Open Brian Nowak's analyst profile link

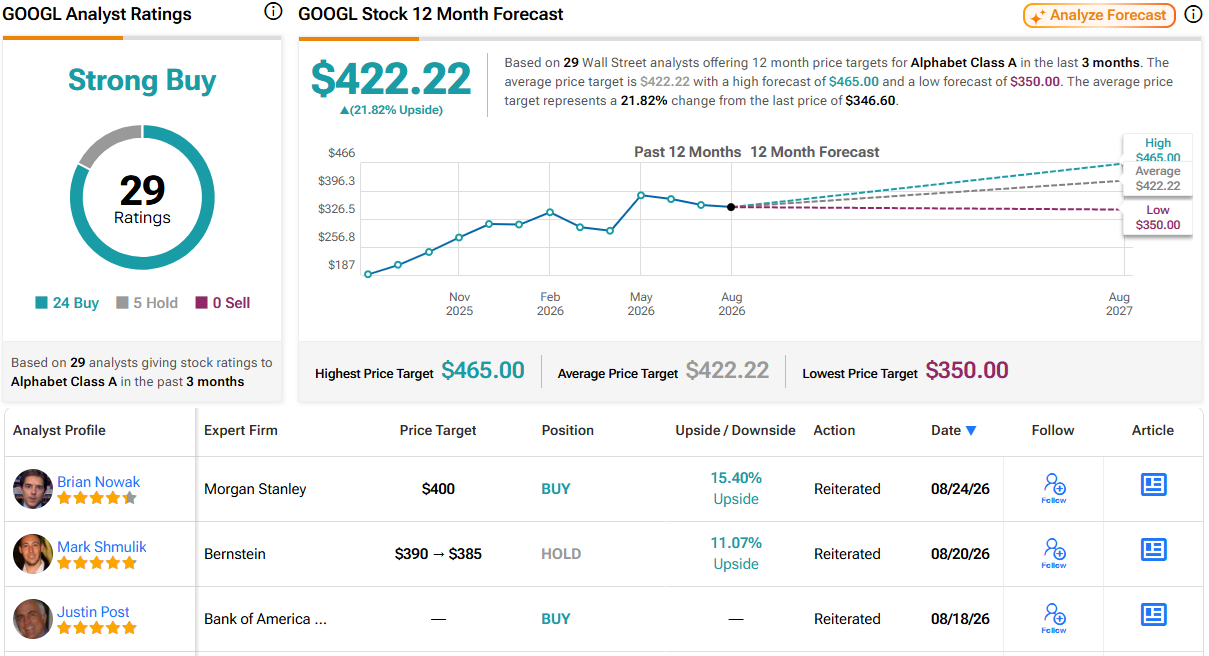98,482
